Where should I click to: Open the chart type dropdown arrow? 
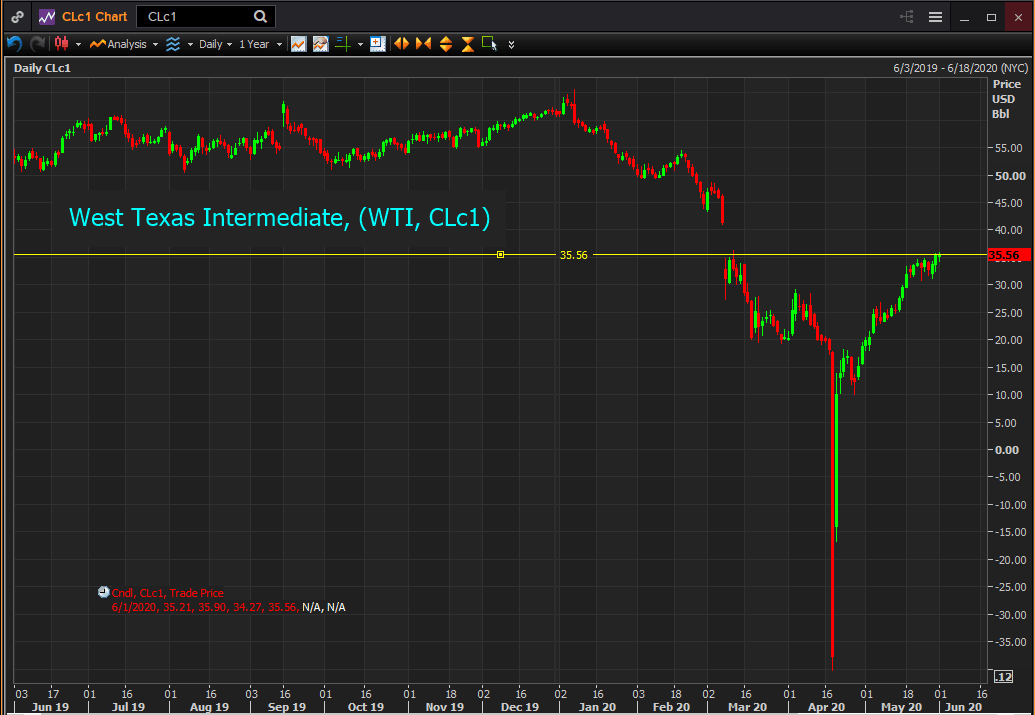point(78,44)
